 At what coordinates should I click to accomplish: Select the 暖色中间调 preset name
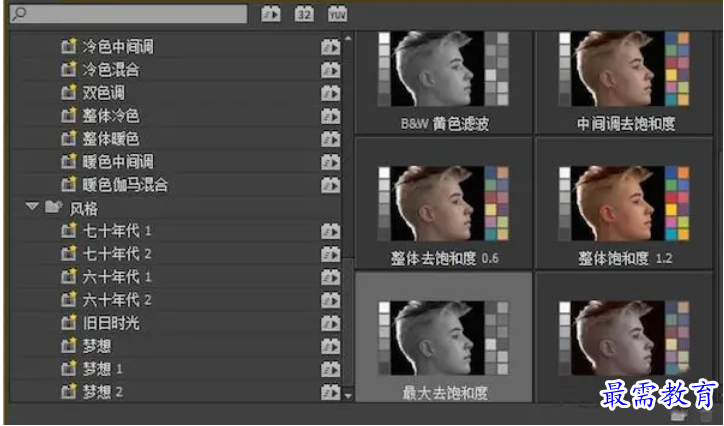pyautogui.click(x=118, y=162)
